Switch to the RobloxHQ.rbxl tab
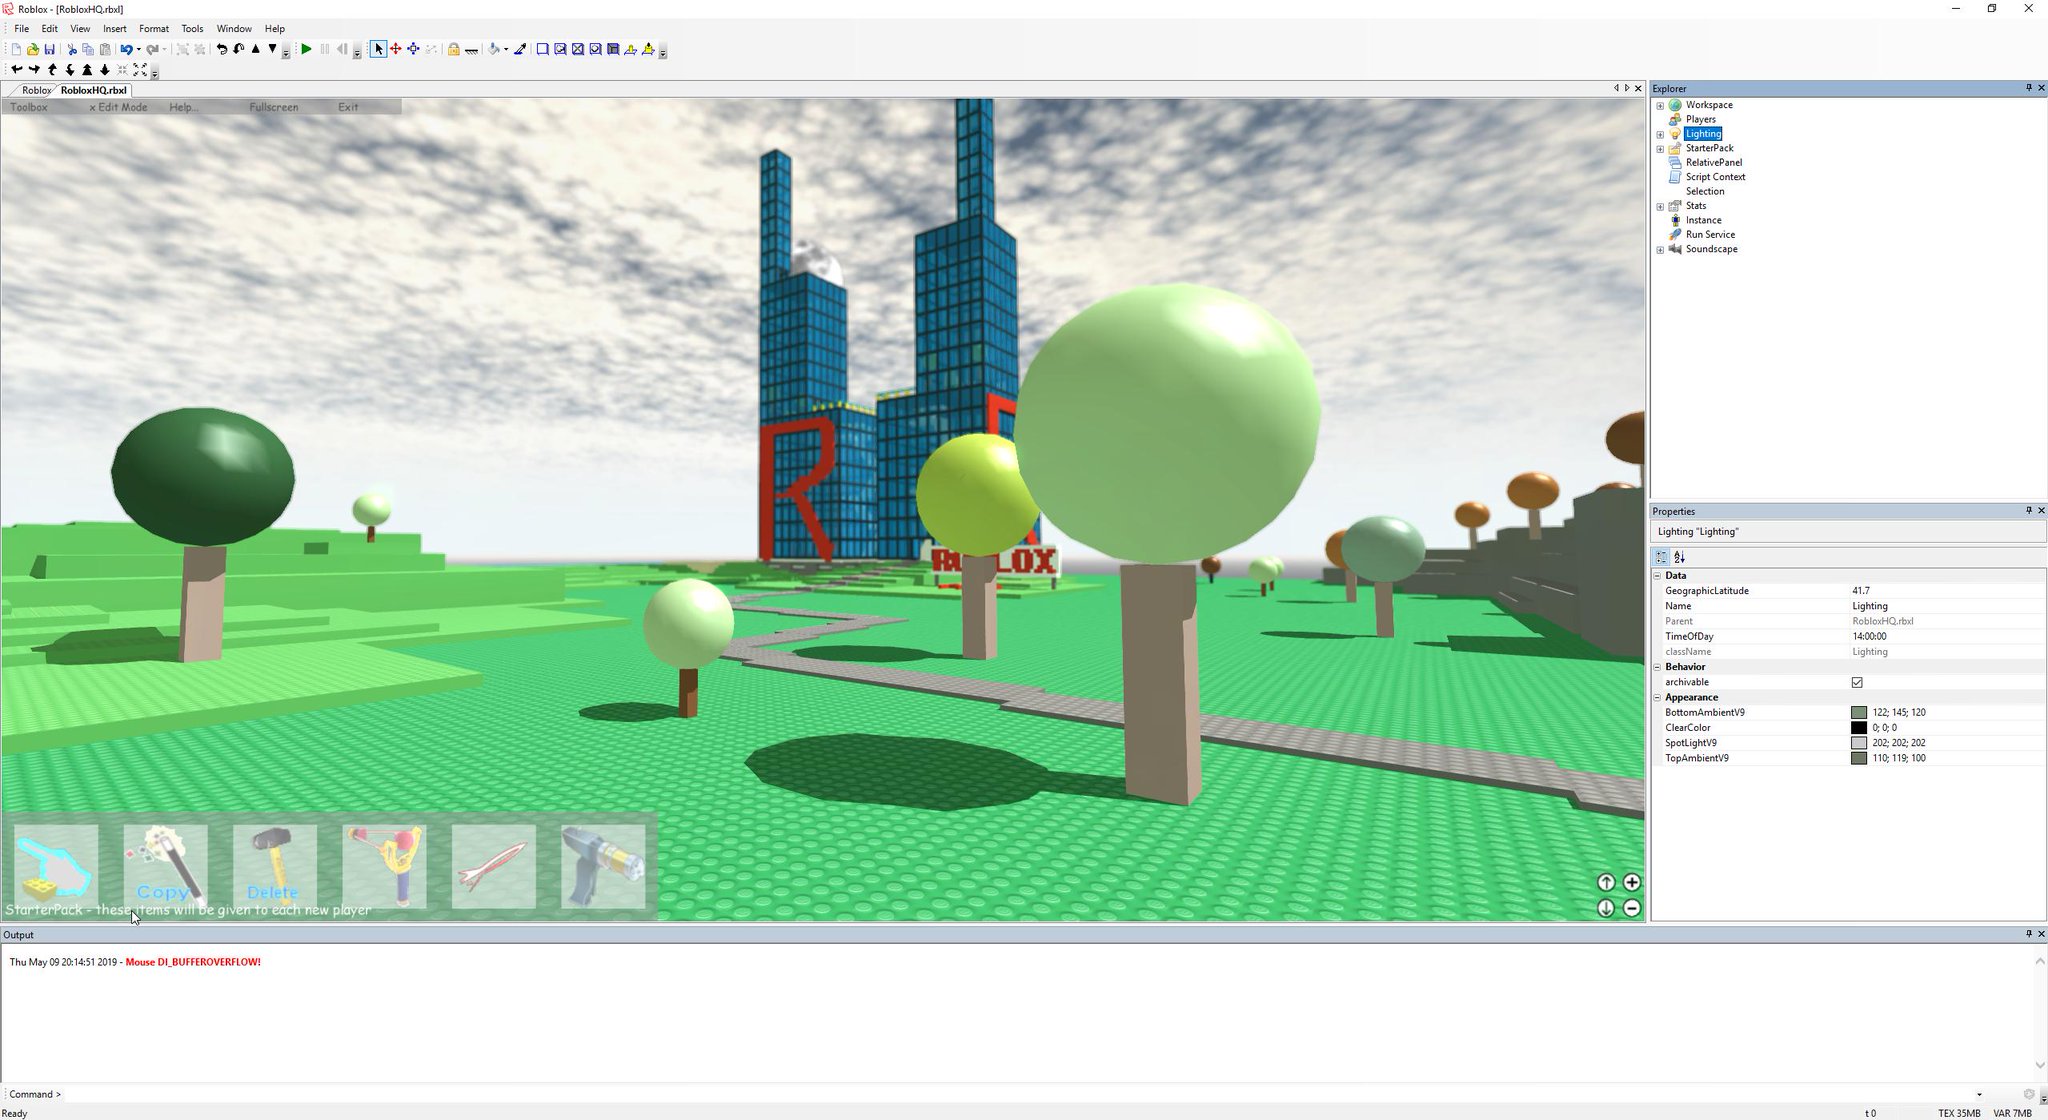 click(93, 90)
